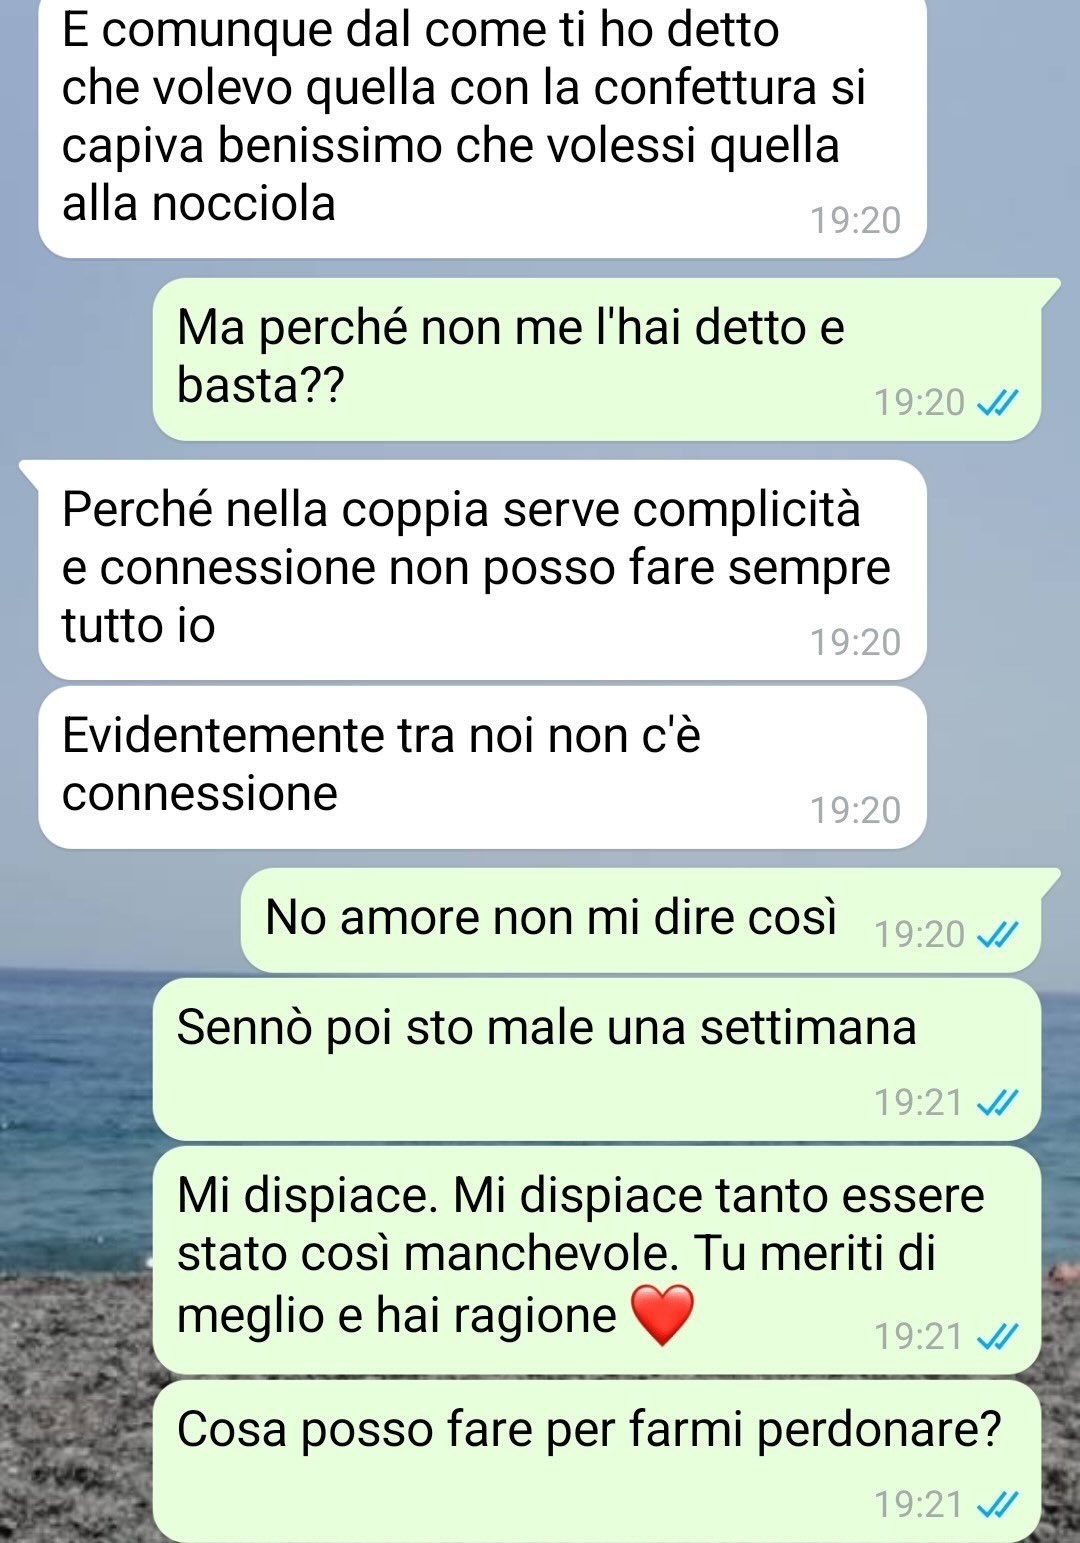Tap 19:21 timestamp on 'Sennò poi' message
1080x1543 pixels.
pyautogui.click(x=919, y=1103)
